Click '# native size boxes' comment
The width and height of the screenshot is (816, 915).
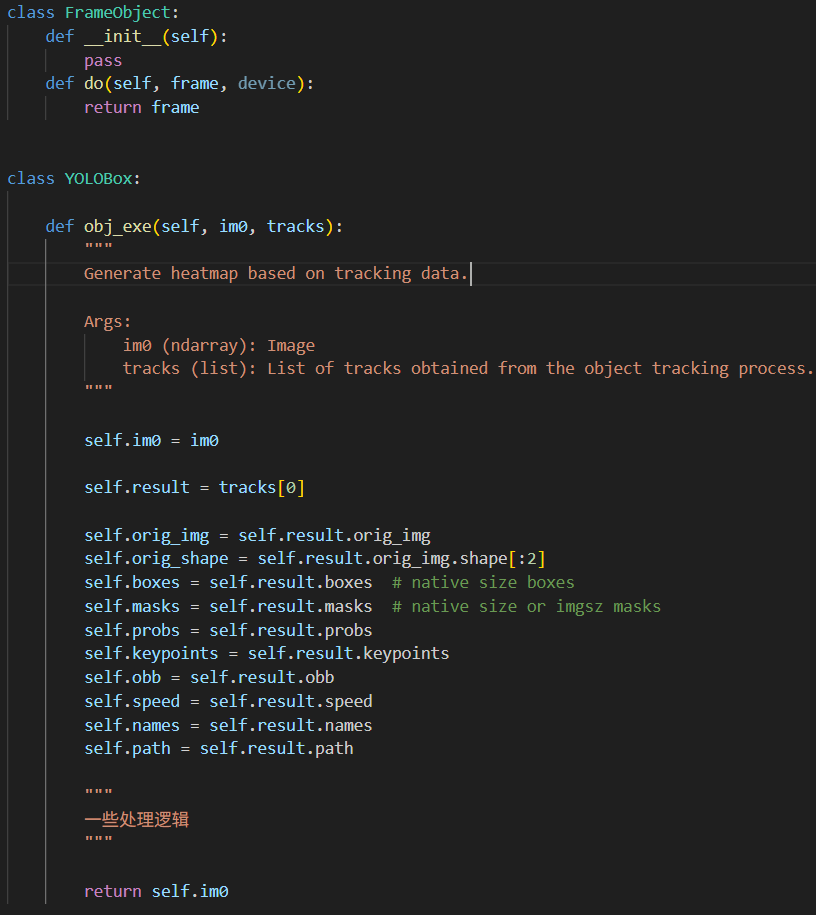(483, 582)
